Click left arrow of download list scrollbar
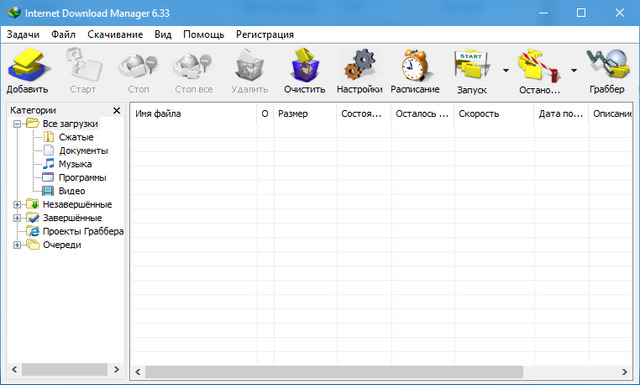This screenshot has width=640, height=385. tap(138, 372)
